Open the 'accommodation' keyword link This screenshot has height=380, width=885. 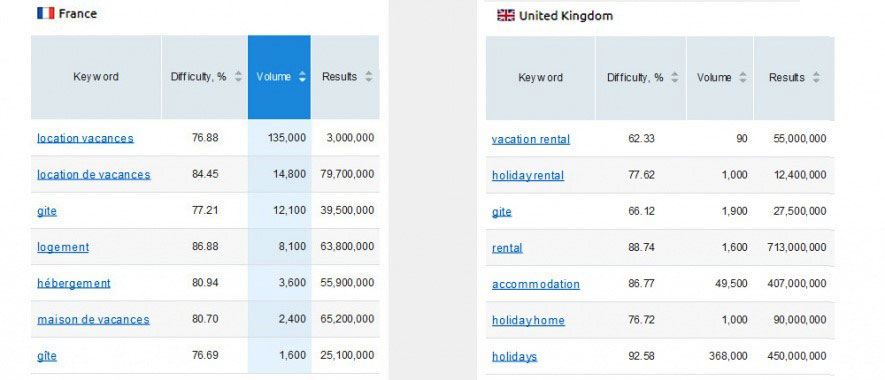point(536,284)
